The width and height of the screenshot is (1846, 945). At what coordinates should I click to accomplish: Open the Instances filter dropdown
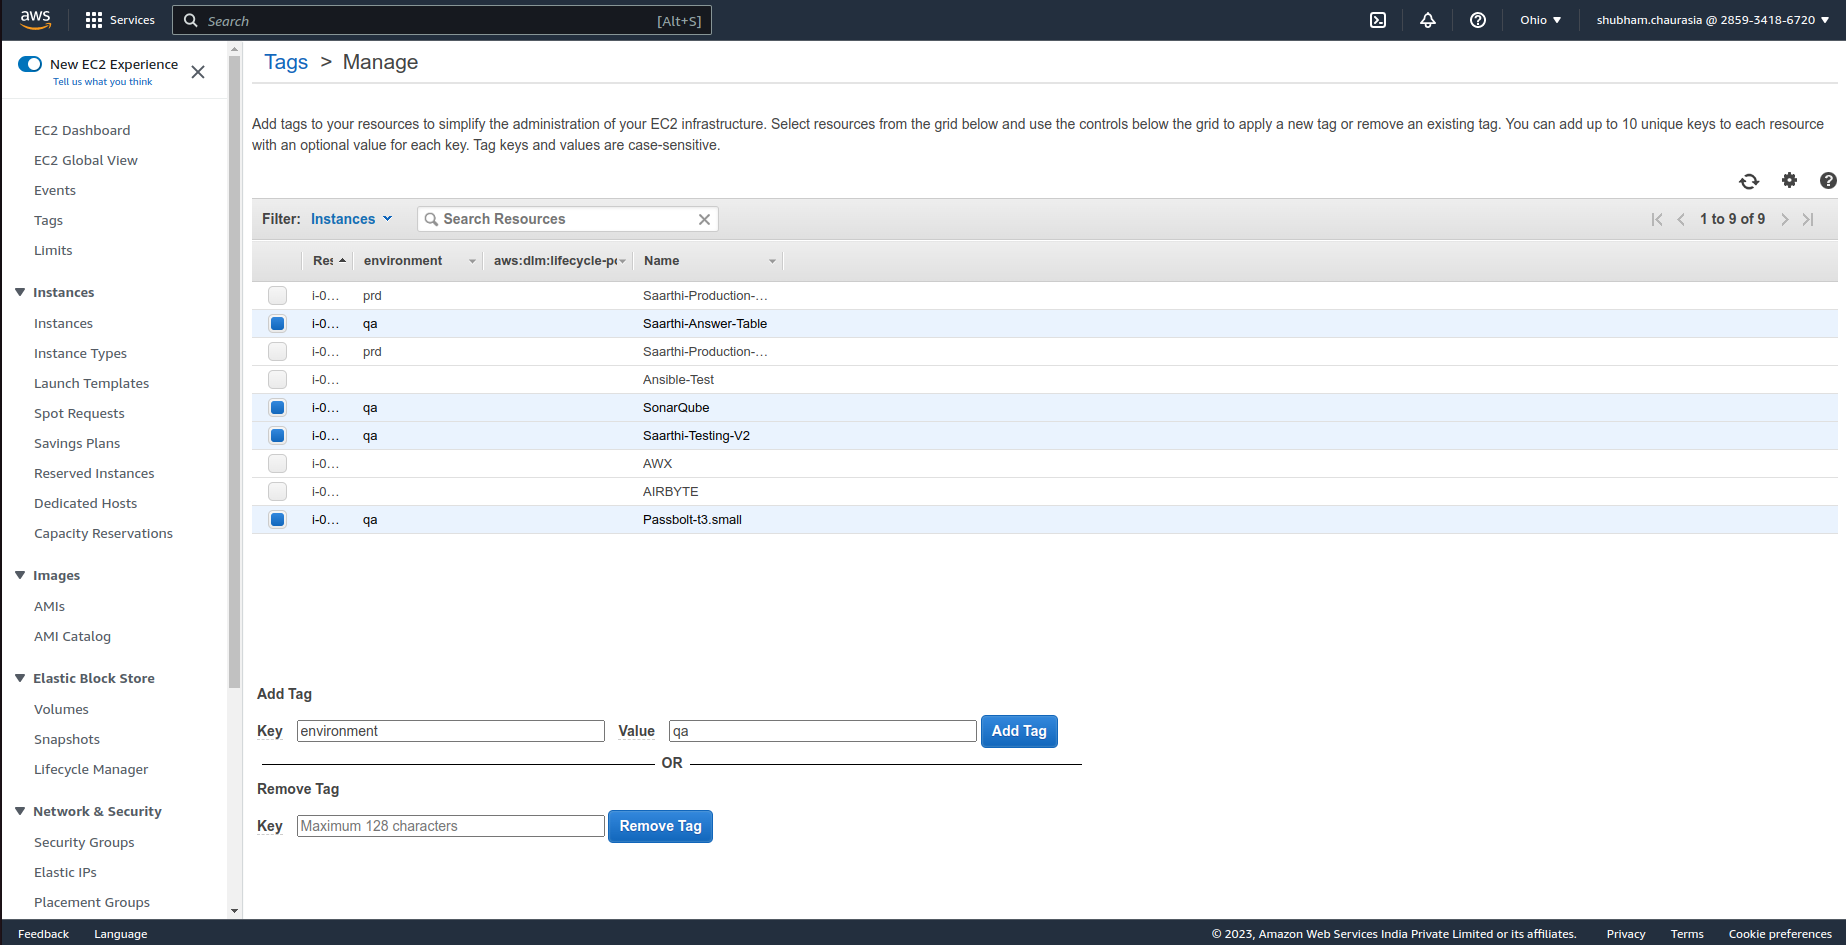tap(351, 219)
